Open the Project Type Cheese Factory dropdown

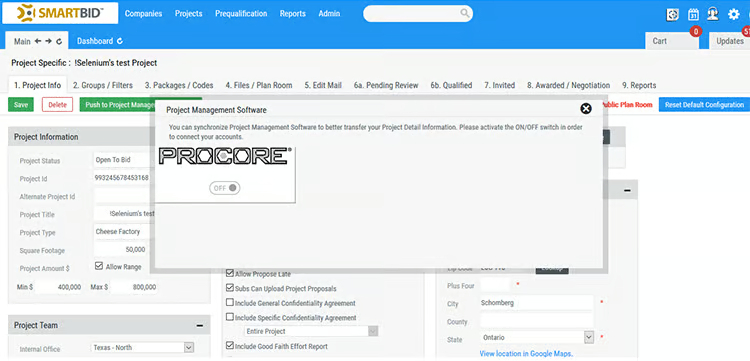(x=124, y=231)
